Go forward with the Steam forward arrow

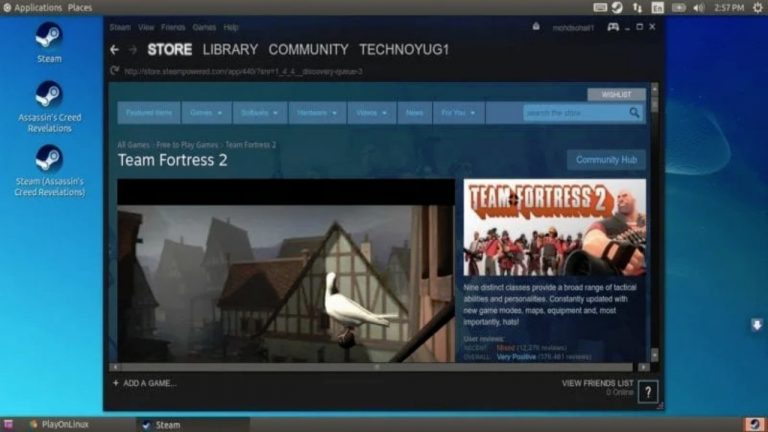point(133,49)
